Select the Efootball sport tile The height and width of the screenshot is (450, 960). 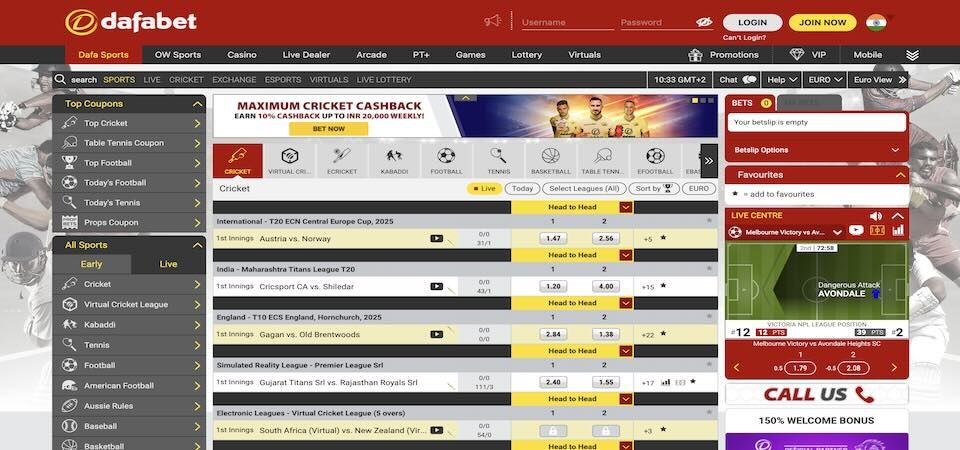click(x=655, y=160)
